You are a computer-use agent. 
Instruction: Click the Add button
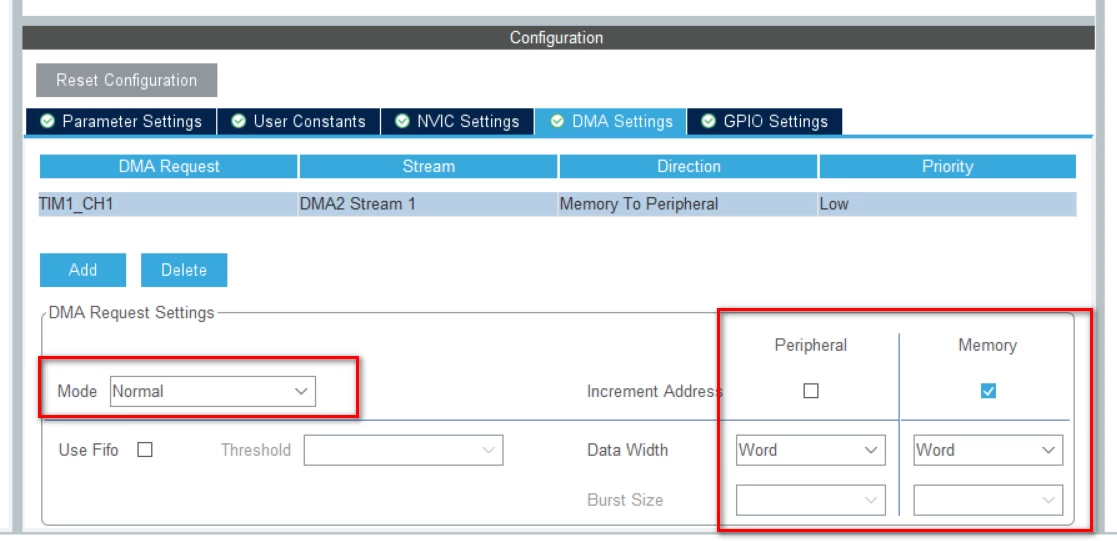[83, 270]
